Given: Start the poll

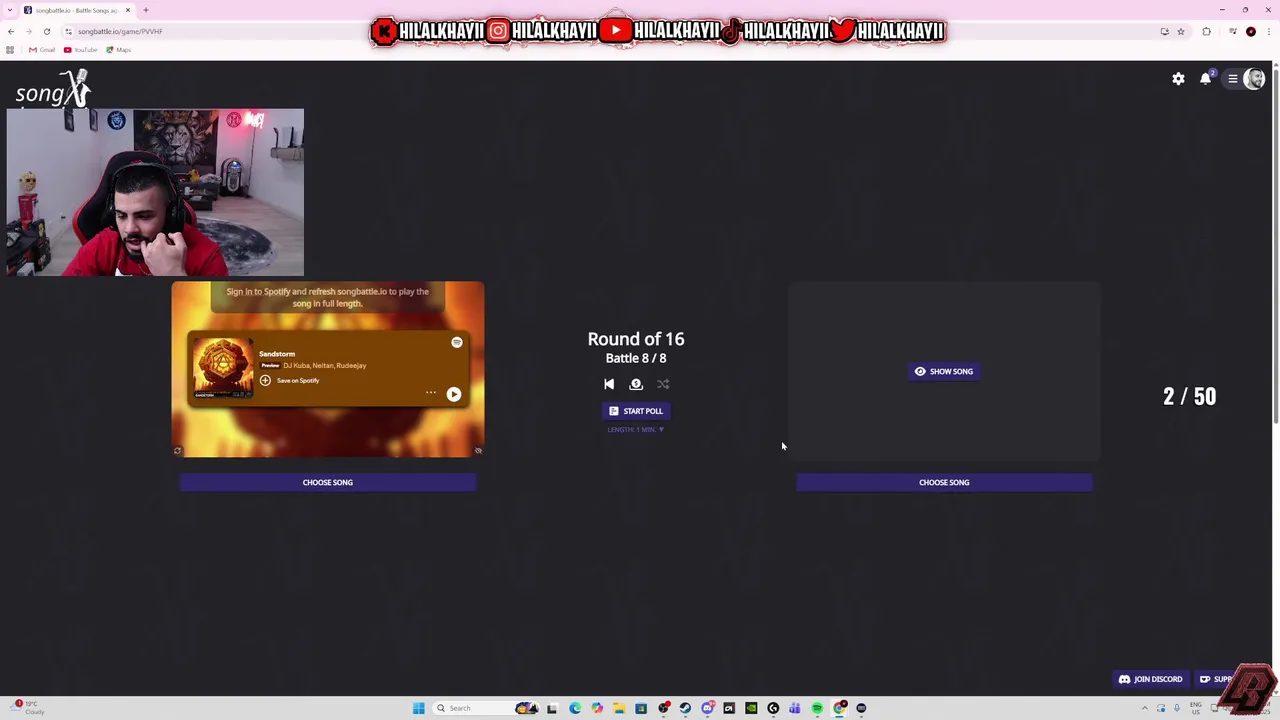Looking at the screenshot, I should point(636,411).
